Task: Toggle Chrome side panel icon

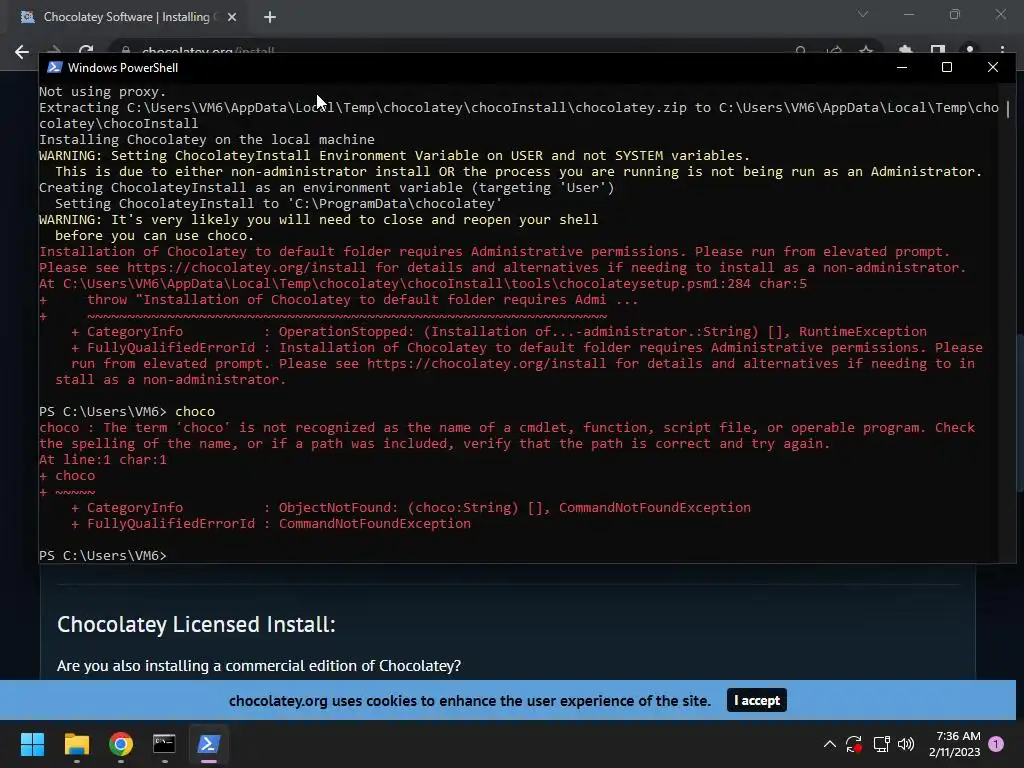Action: point(938,50)
